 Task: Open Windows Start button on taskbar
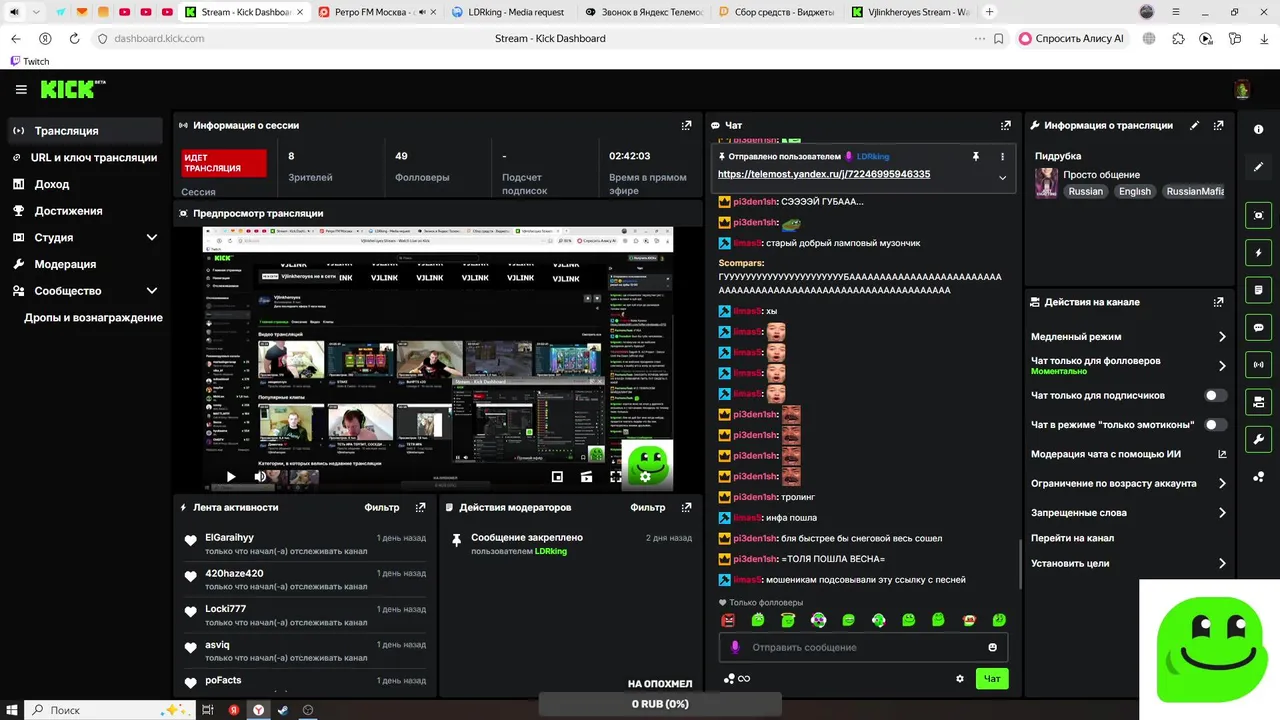click(12, 709)
